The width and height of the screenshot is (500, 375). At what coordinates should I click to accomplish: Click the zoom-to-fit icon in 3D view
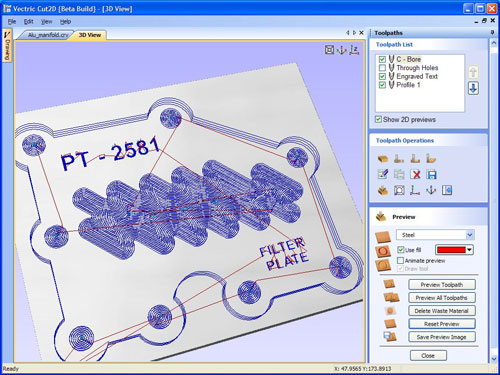click(x=329, y=50)
